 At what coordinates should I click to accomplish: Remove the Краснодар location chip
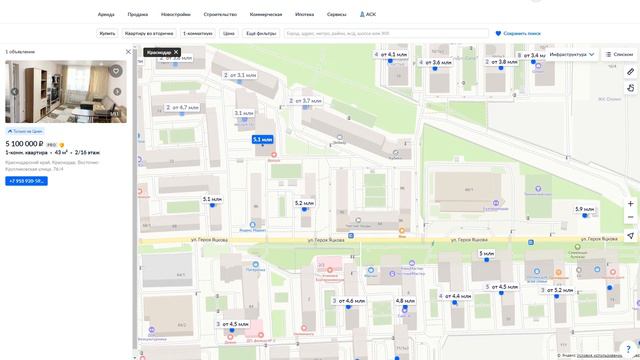pyautogui.click(x=176, y=52)
